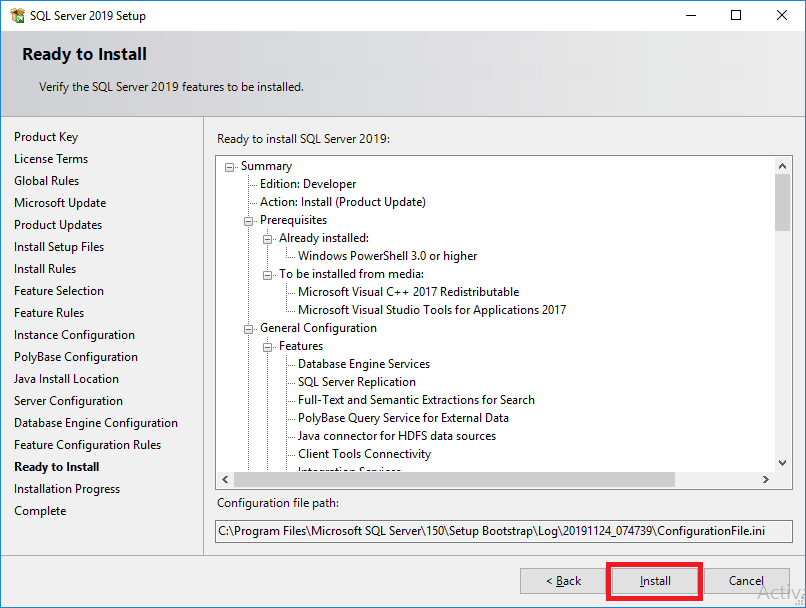The width and height of the screenshot is (806, 608).
Task: Select the Feature Rules step
Action: 49,313
